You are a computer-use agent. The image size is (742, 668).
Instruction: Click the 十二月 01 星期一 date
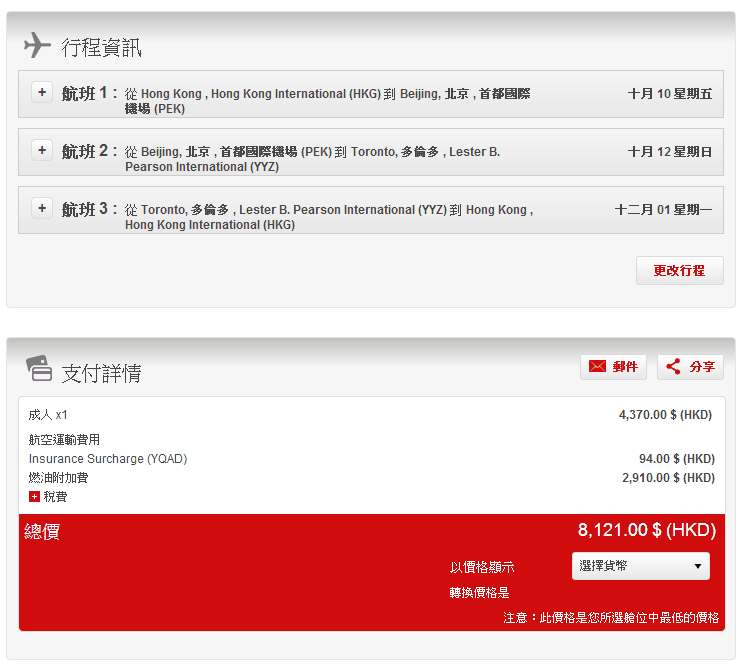coord(663,210)
